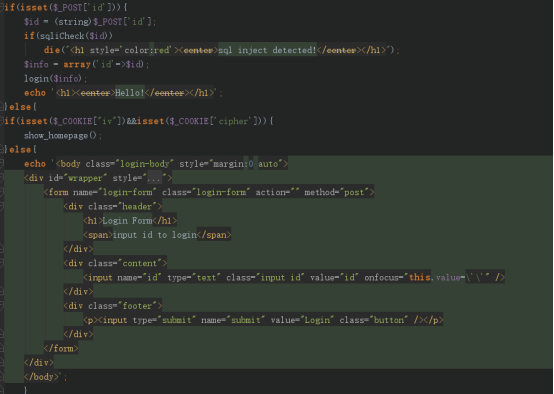Viewport: 554px width, 394px height.
Task: Click the div class "content" line
Action: coord(115,263)
